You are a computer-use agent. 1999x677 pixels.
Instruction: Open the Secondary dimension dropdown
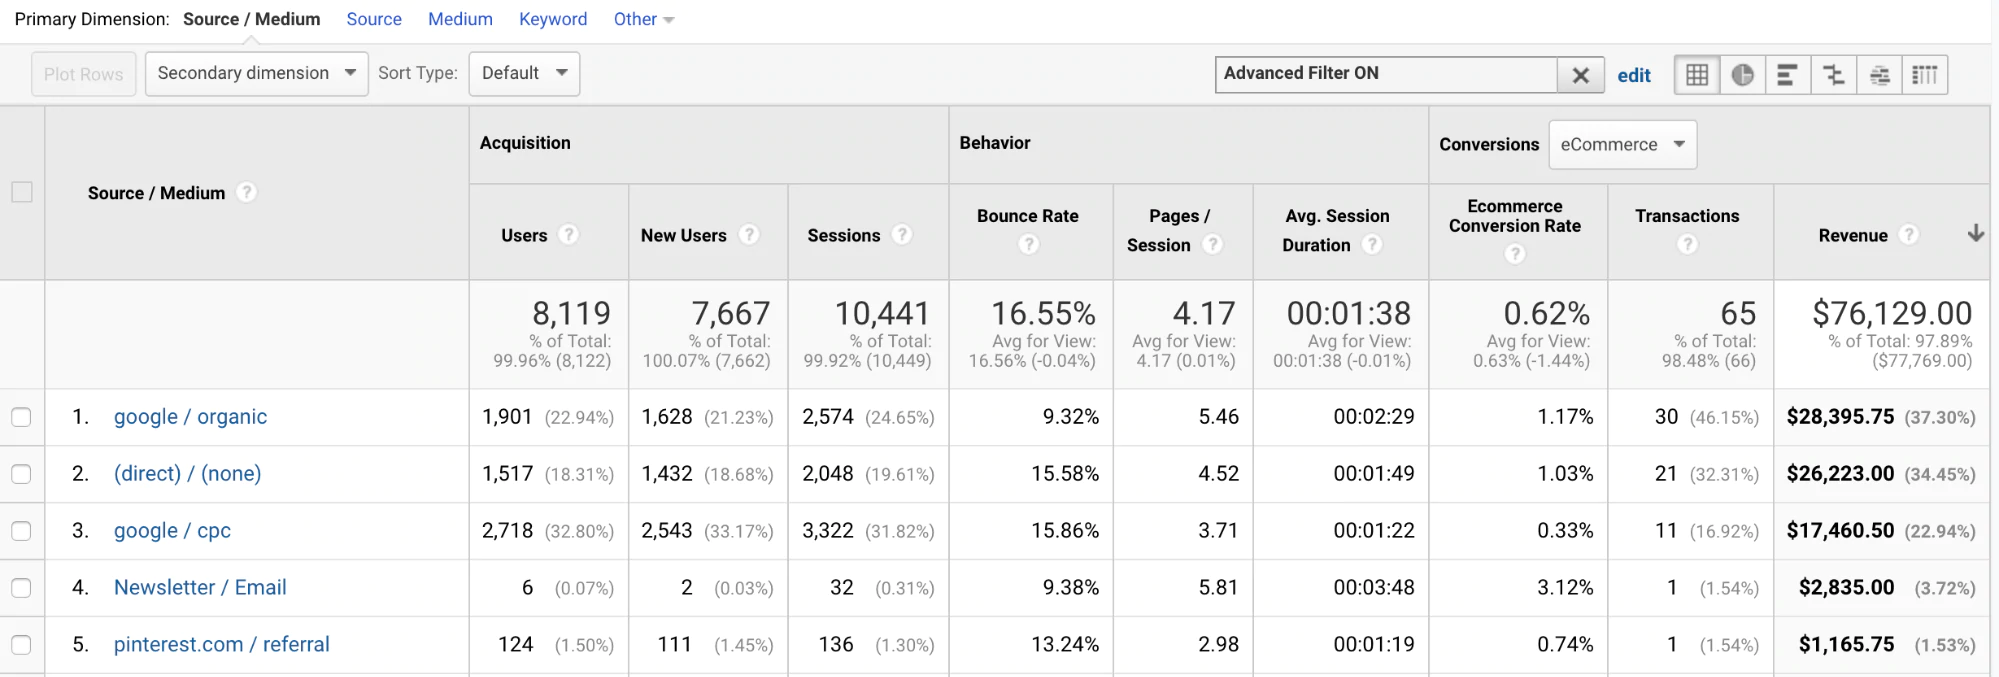[x=256, y=73]
